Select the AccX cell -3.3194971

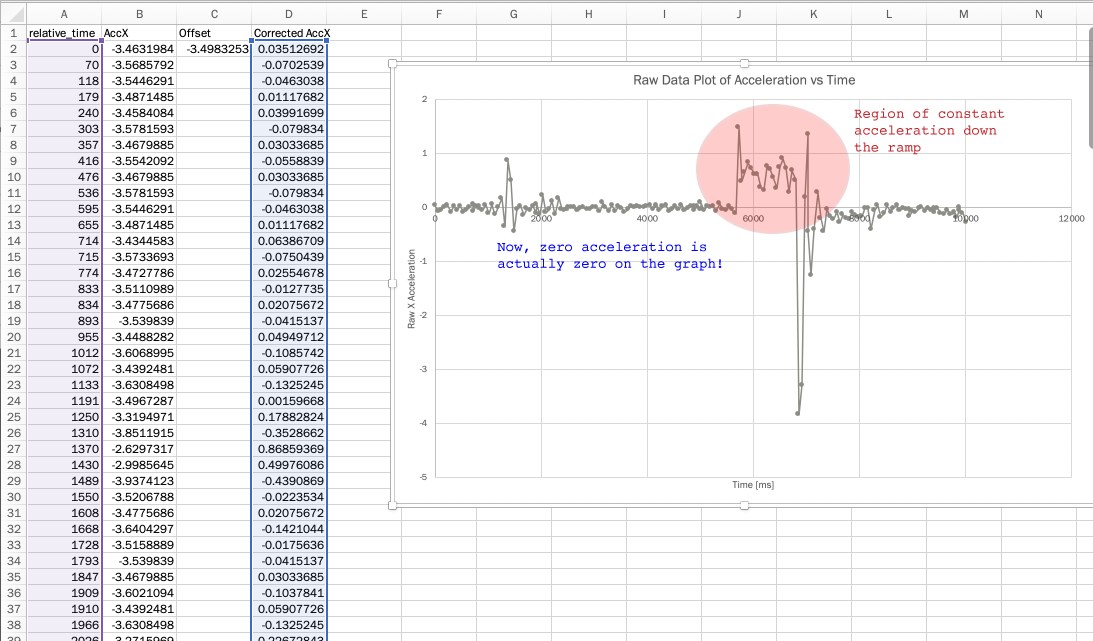(139, 417)
